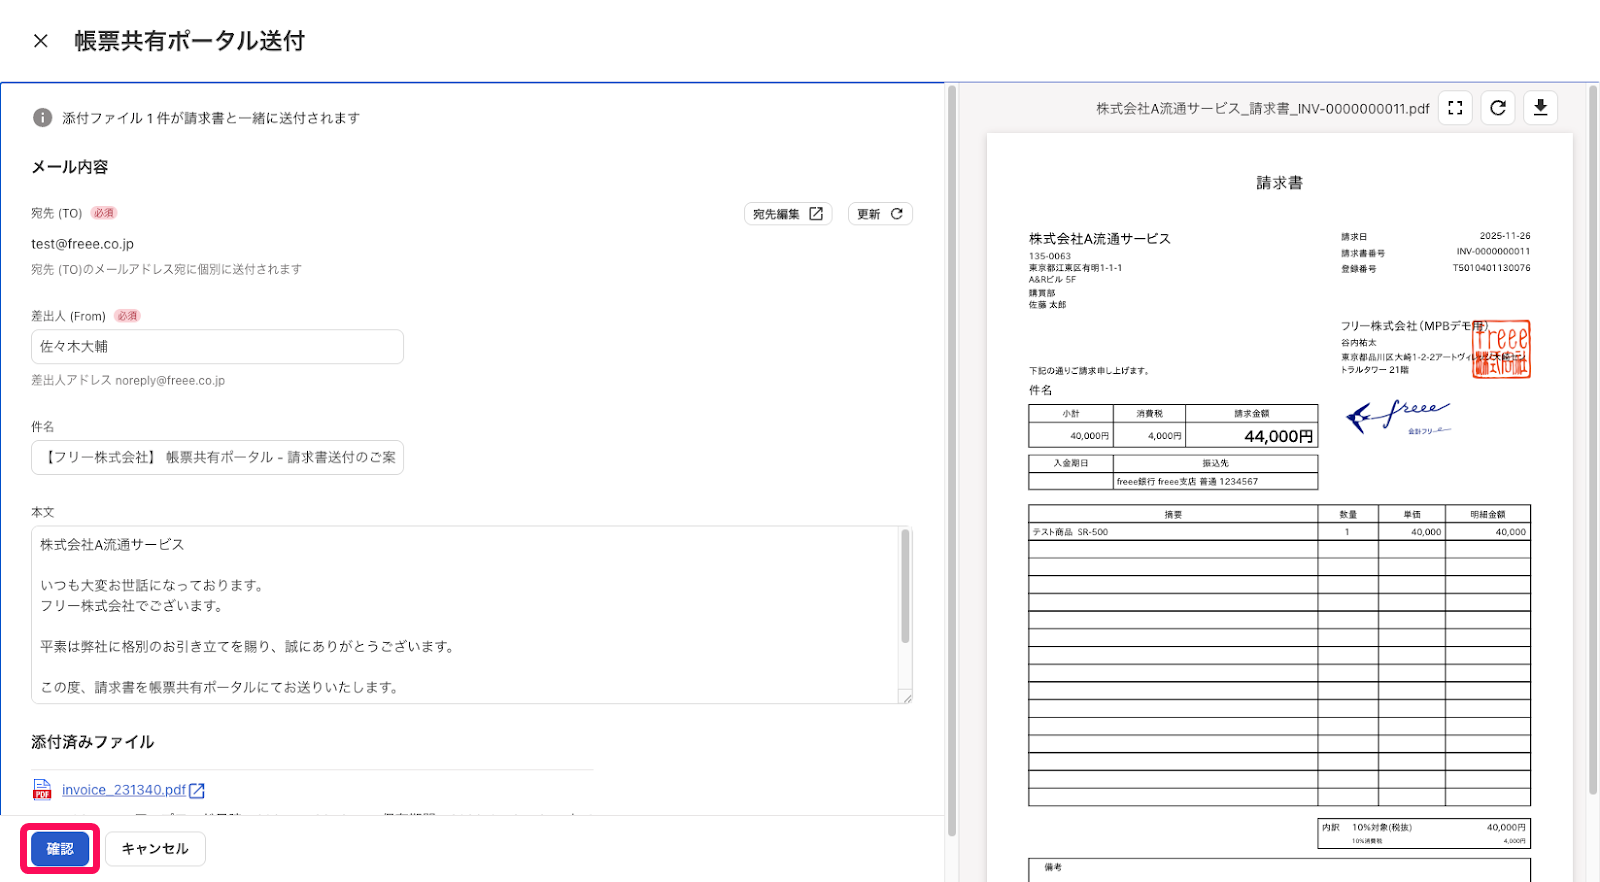Screen dimensions: 1600x882
Task: Click the メール内容 section heading
Action: click(x=70, y=167)
